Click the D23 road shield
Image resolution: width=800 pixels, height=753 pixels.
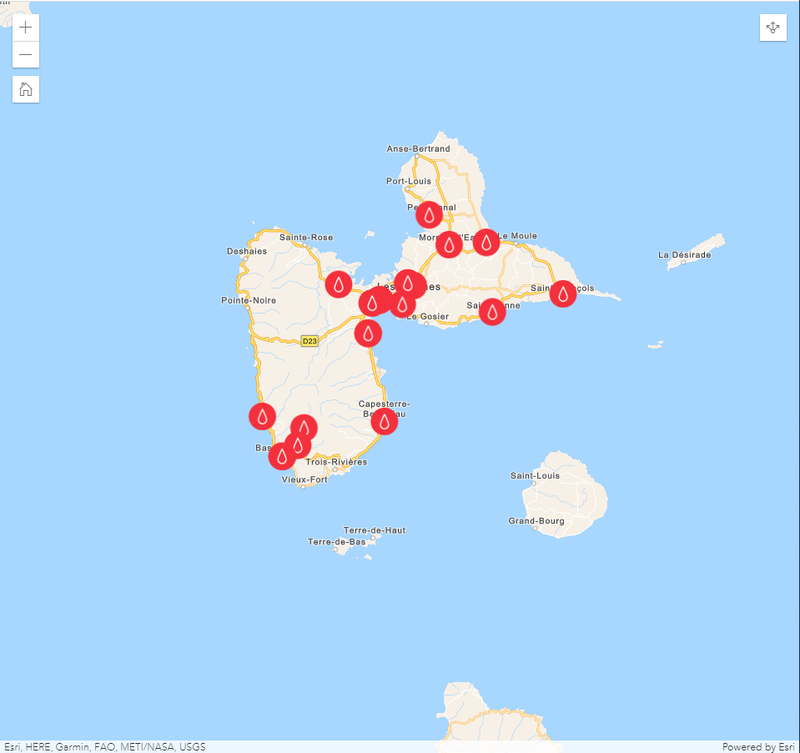click(309, 341)
